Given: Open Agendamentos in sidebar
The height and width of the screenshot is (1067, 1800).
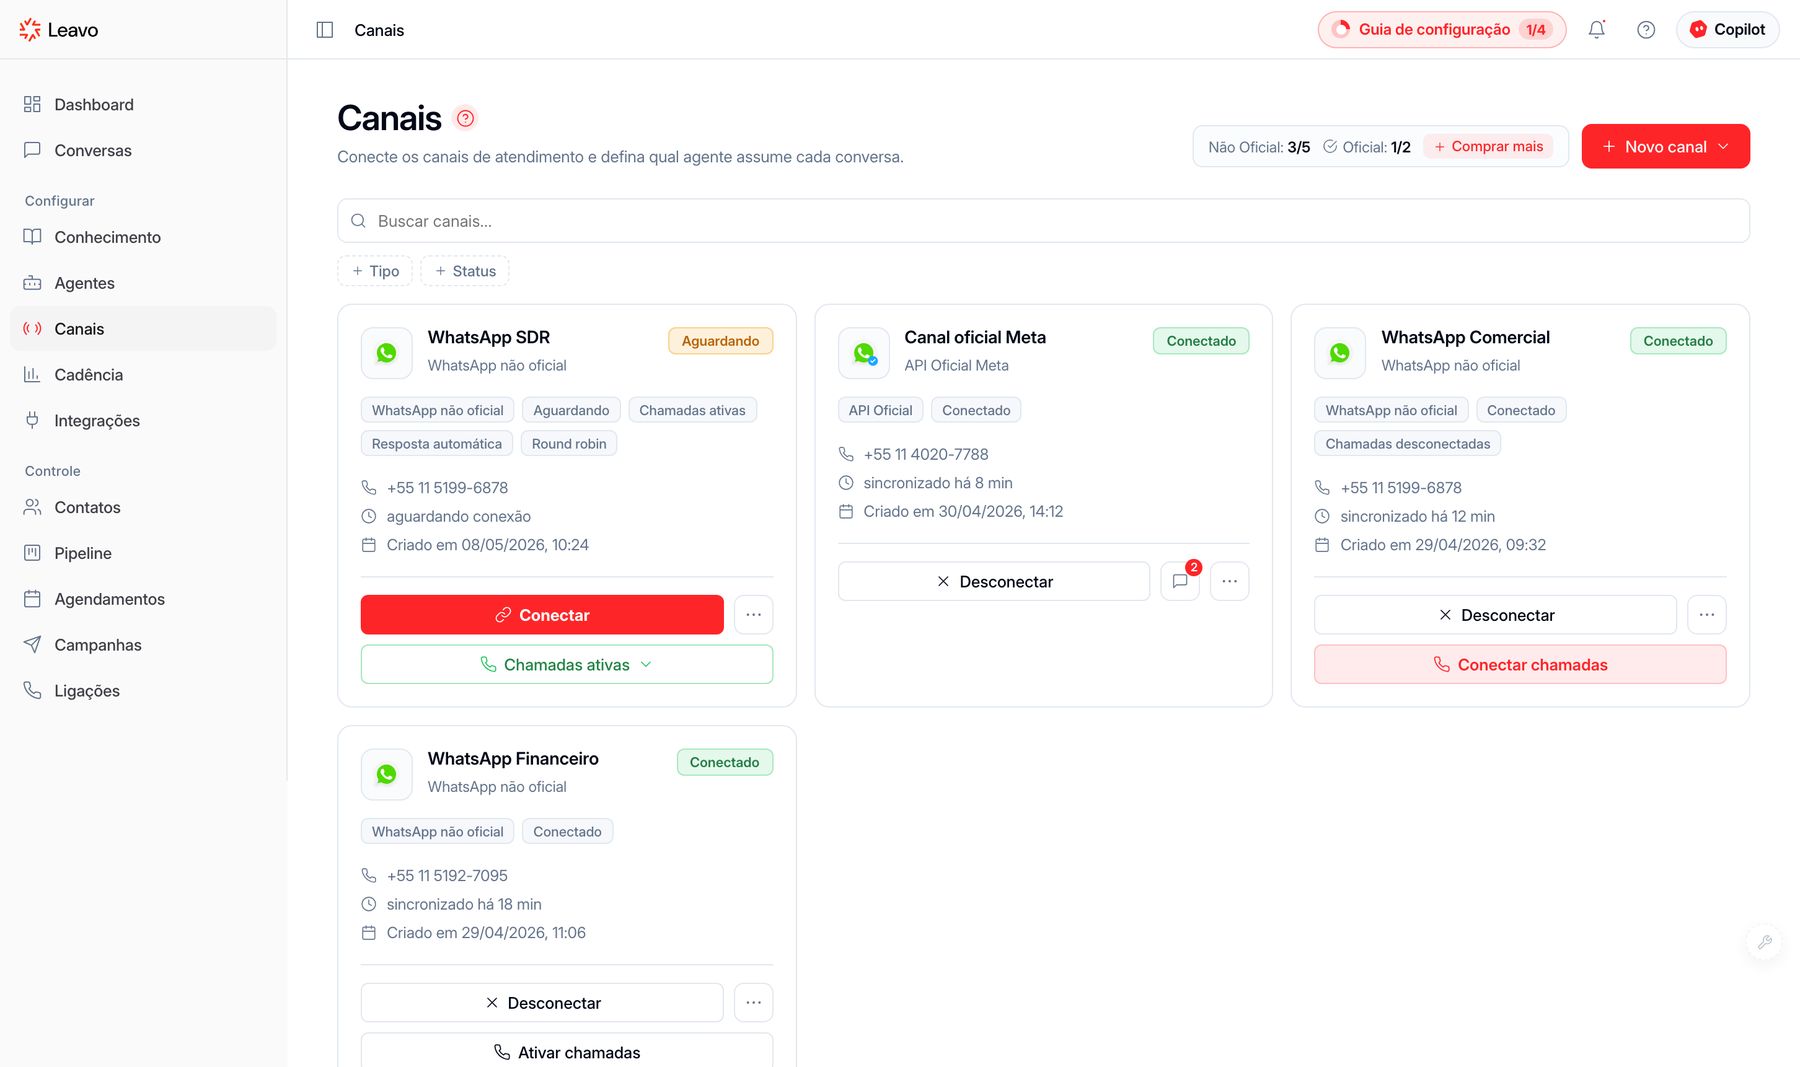Looking at the screenshot, I should pos(143,600).
